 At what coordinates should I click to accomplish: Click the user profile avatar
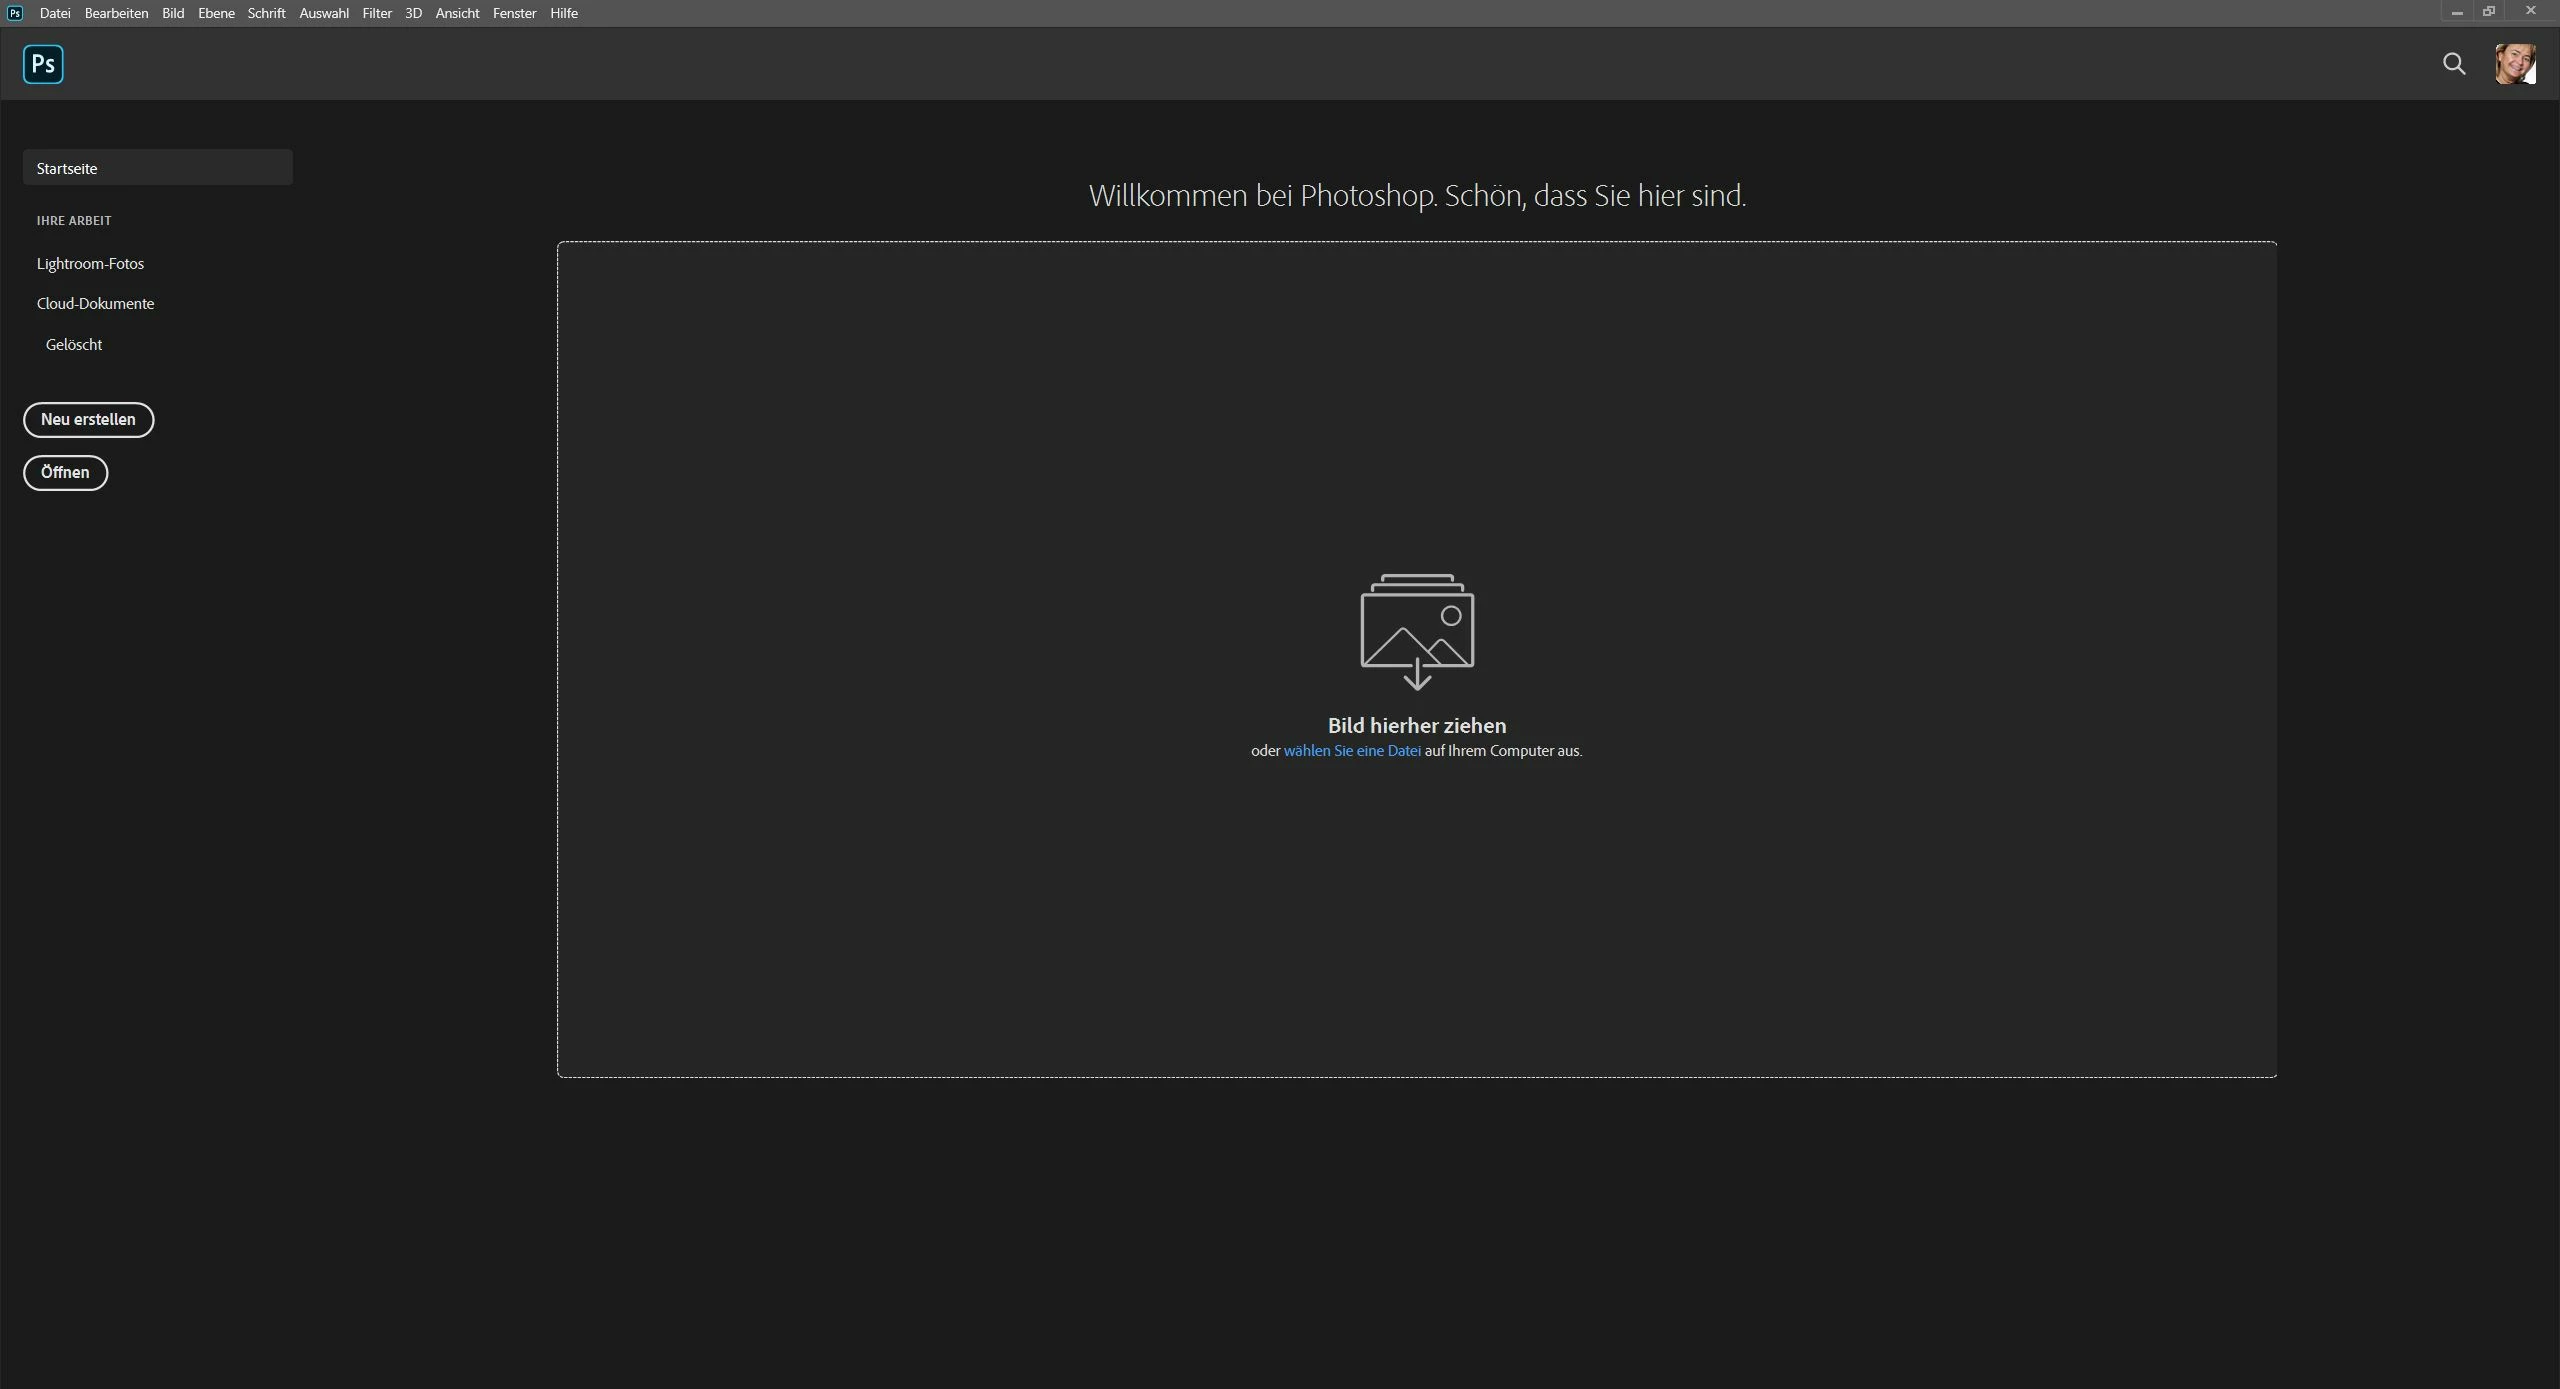(2514, 64)
